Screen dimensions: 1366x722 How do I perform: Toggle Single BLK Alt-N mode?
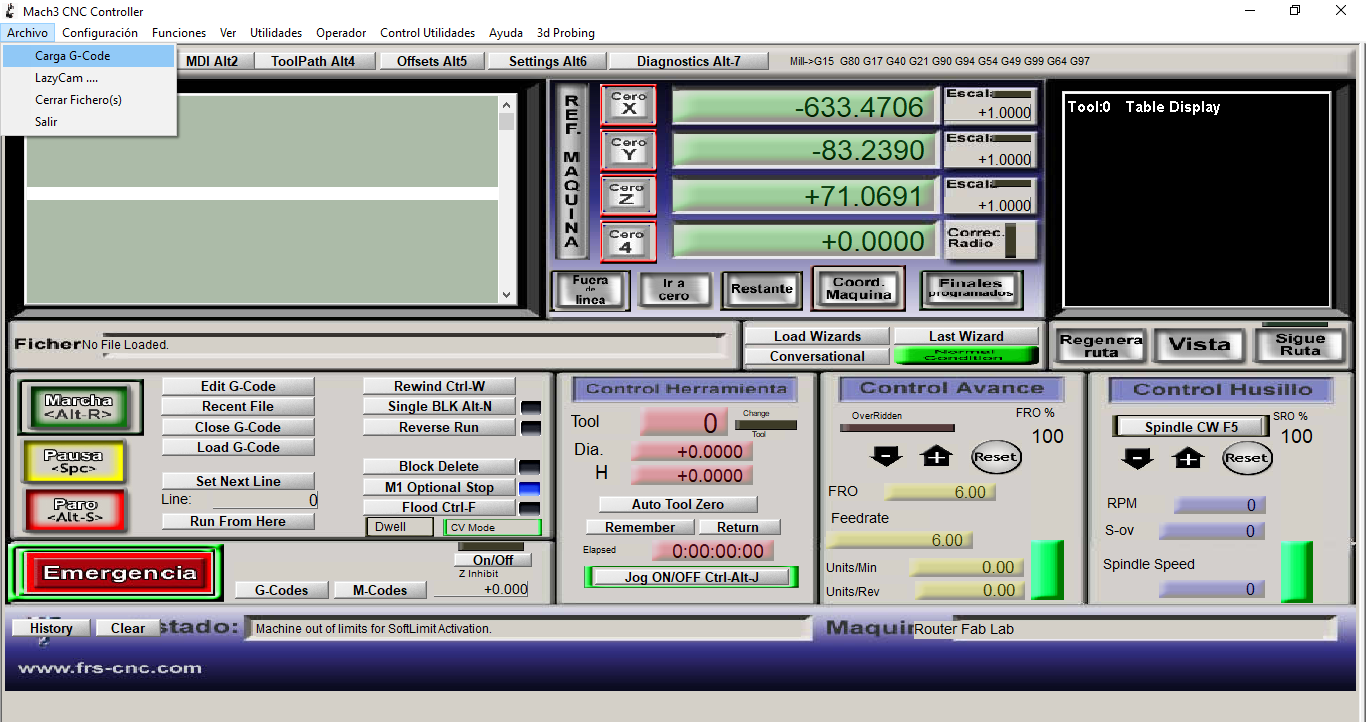440,406
